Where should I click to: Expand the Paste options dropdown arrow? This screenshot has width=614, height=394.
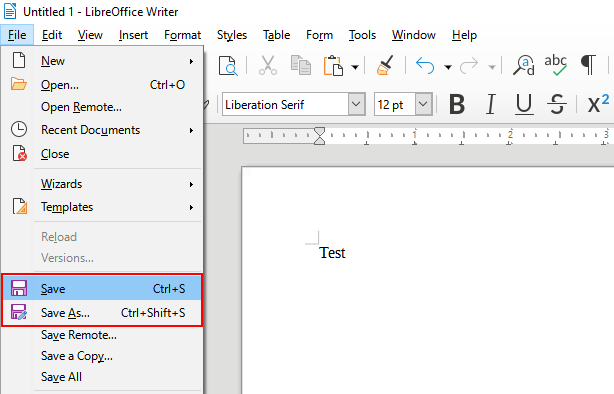point(355,67)
